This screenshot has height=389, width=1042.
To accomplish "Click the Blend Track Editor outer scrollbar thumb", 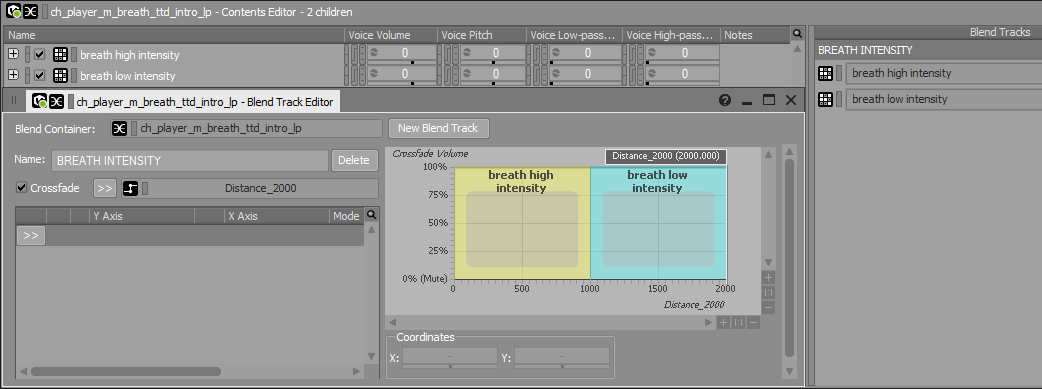I will [x=789, y=258].
